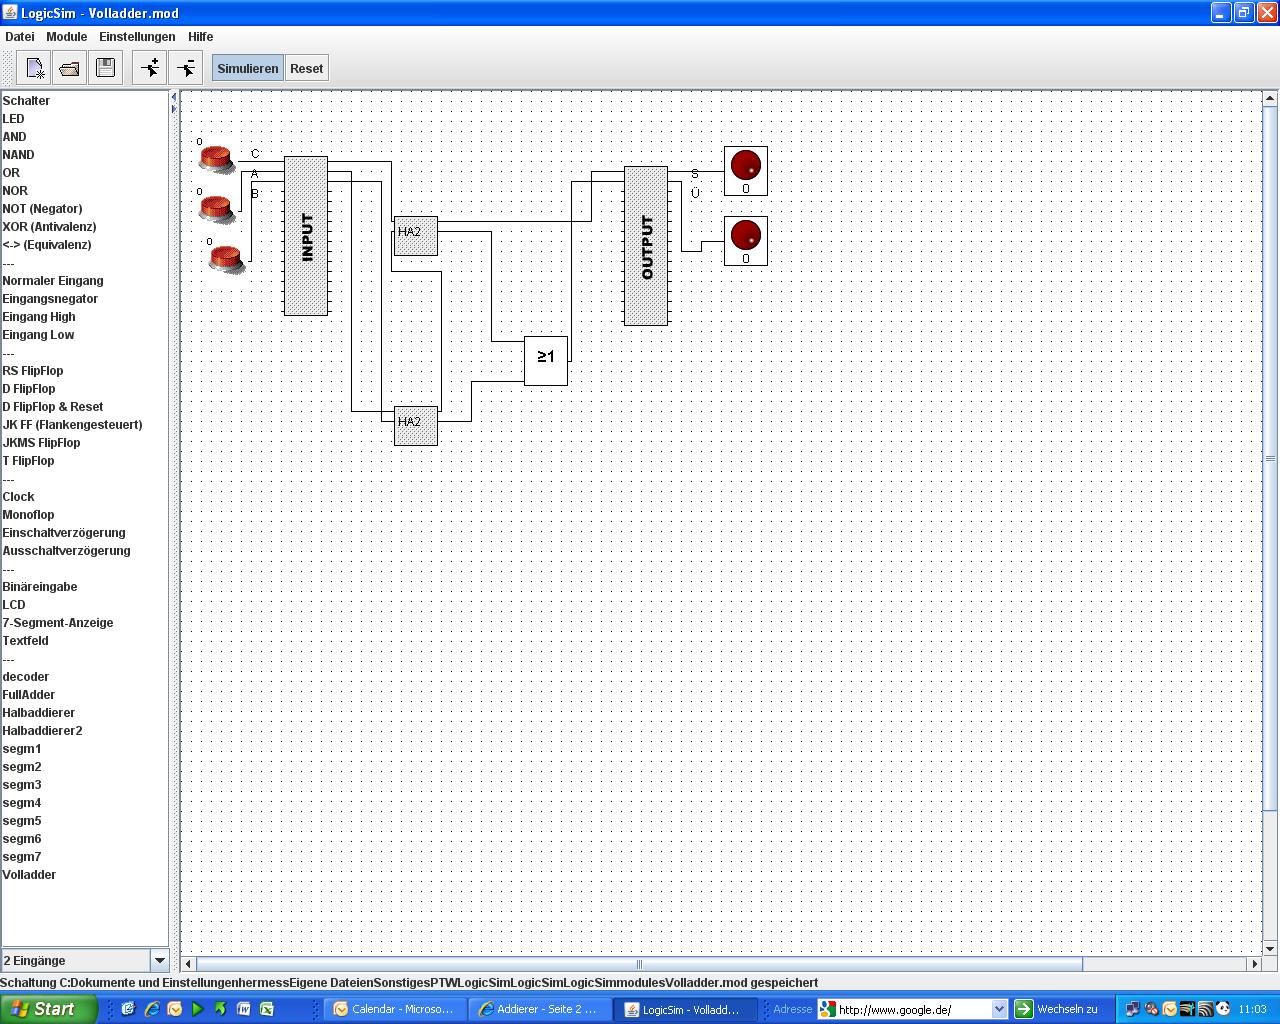Toggle the Simulieren button
This screenshot has height=1024, width=1280.
point(248,68)
